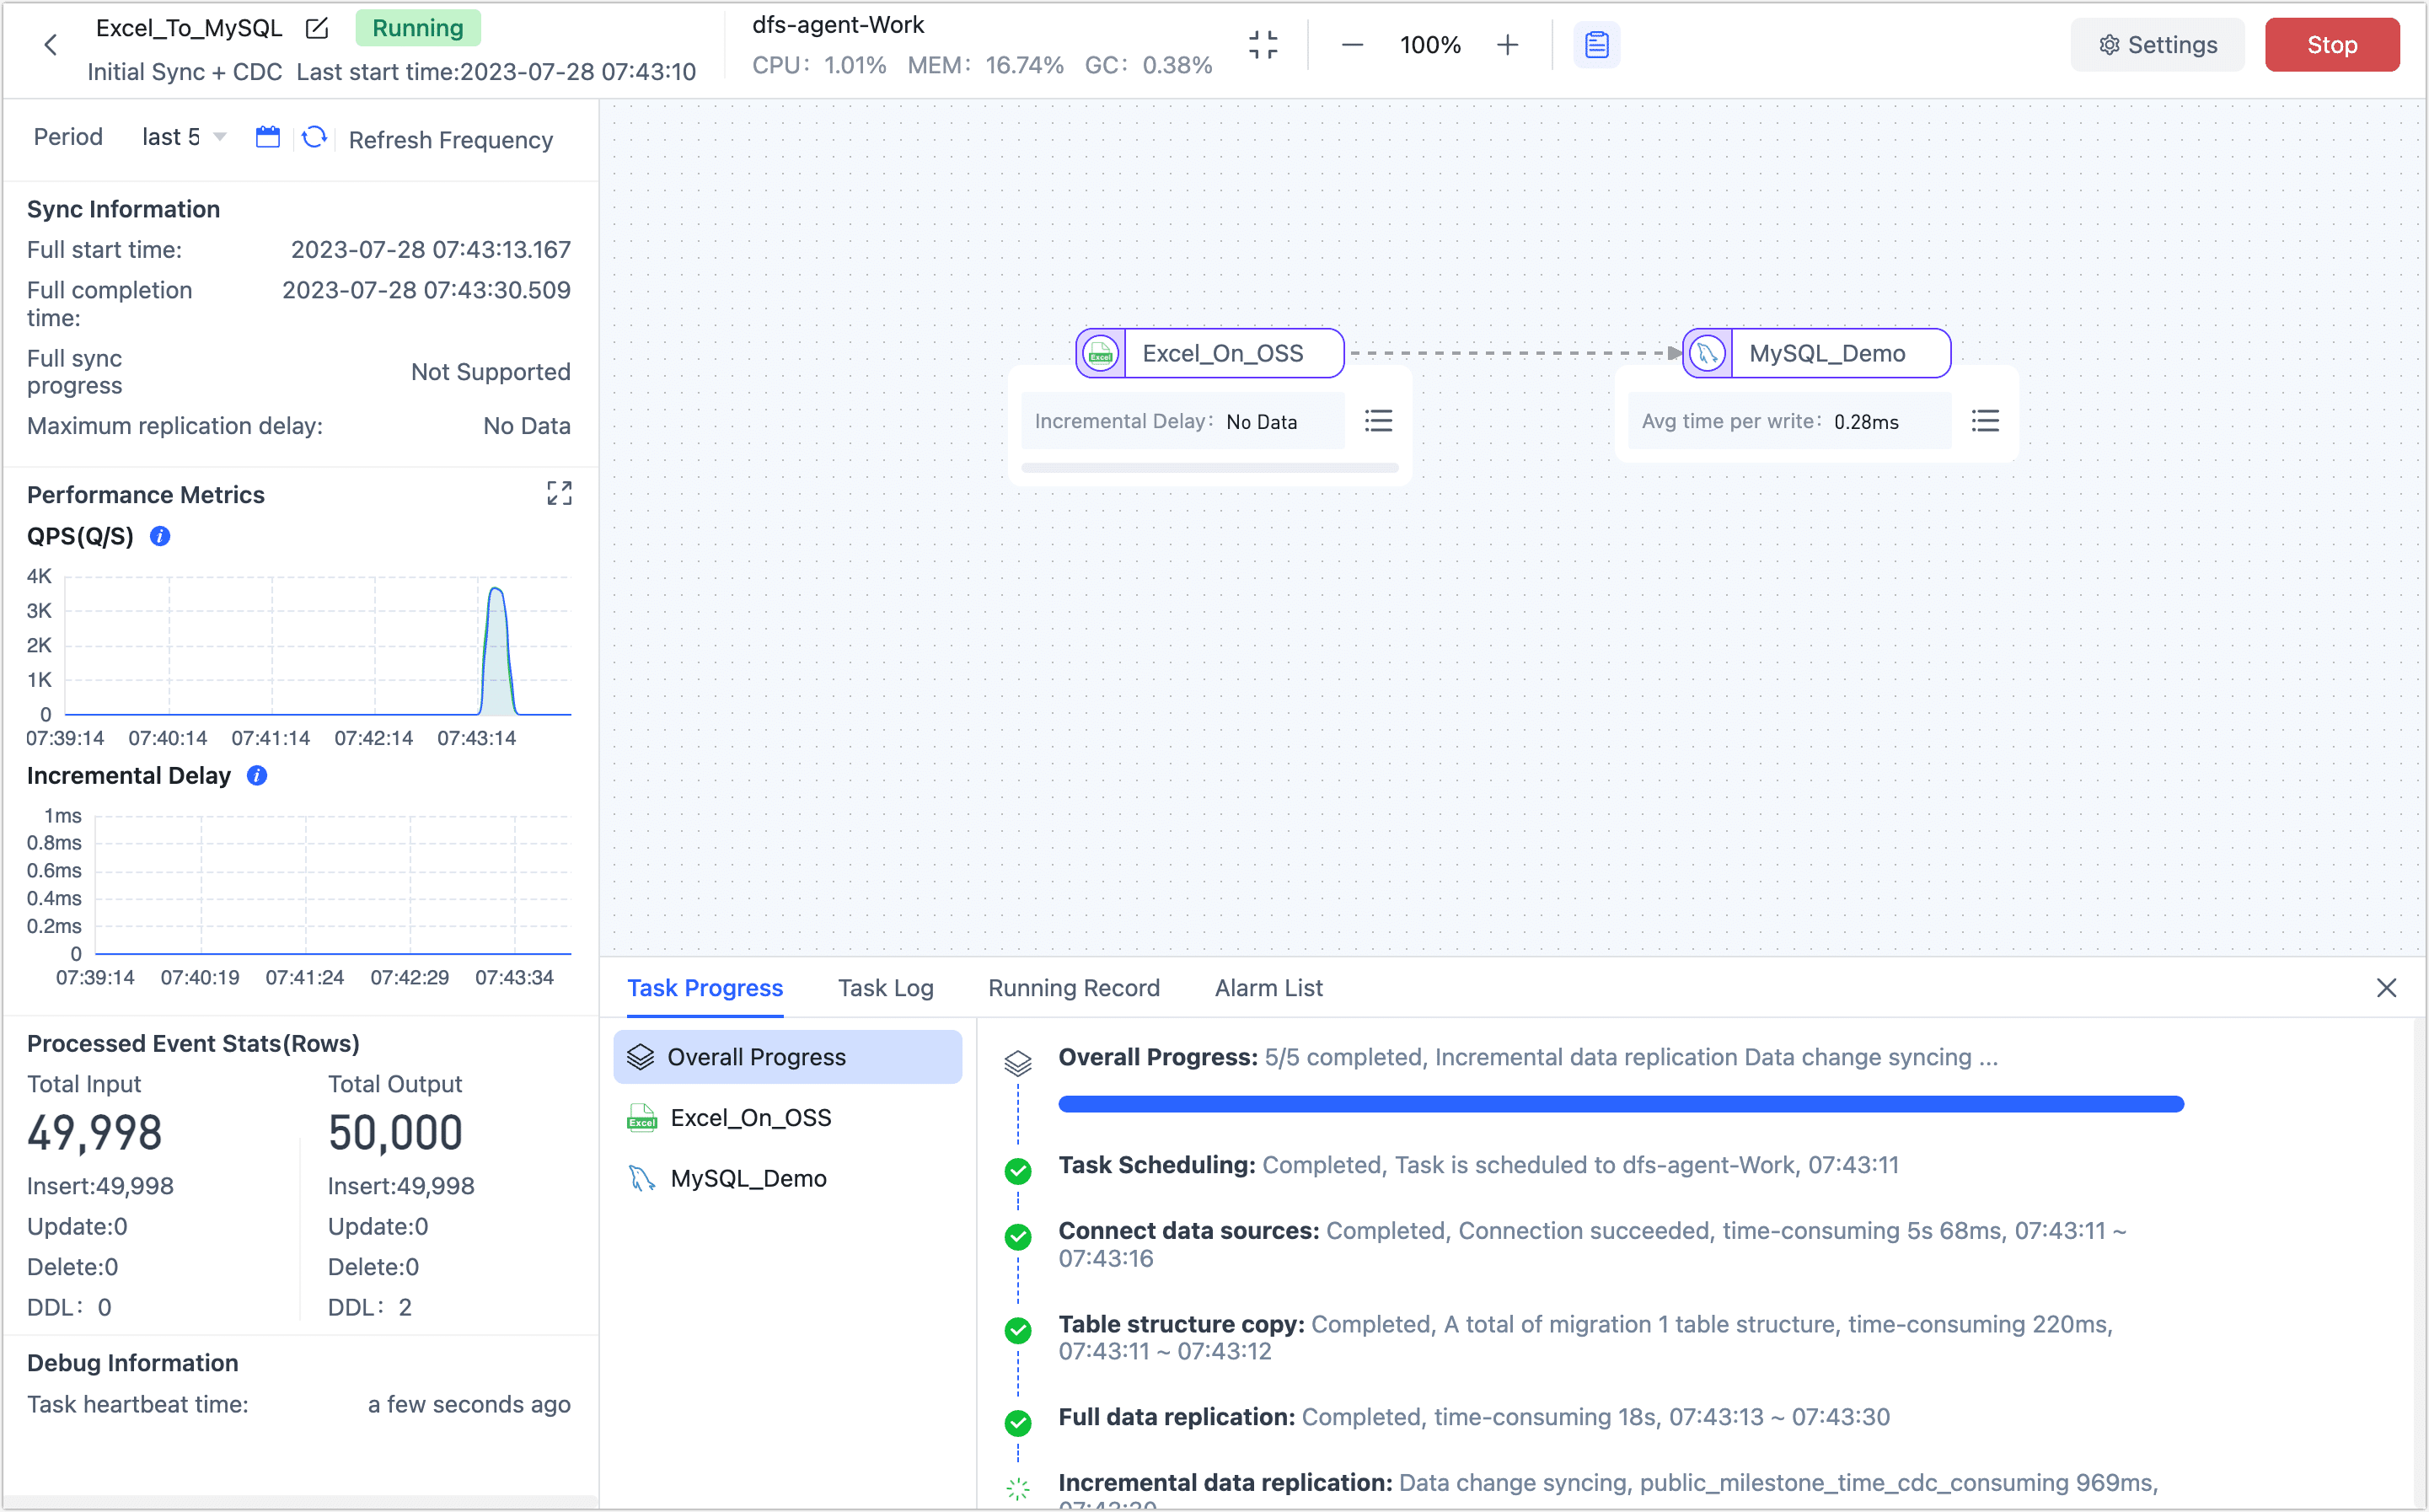This screenshot has width=2429, height=1512.
Task: Click the fit-to-screen icon on canvas toolbar
Action: point(1263,44)
